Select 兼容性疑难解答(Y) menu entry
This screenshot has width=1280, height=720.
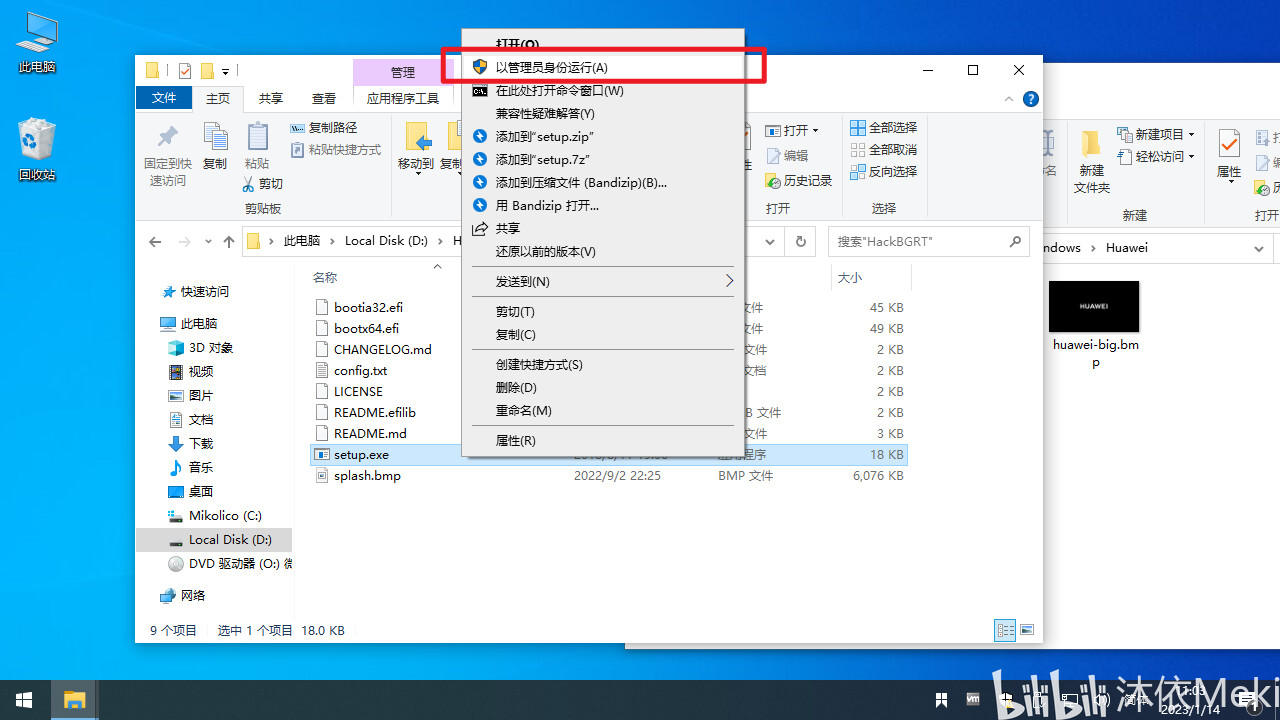coord(603,113)
